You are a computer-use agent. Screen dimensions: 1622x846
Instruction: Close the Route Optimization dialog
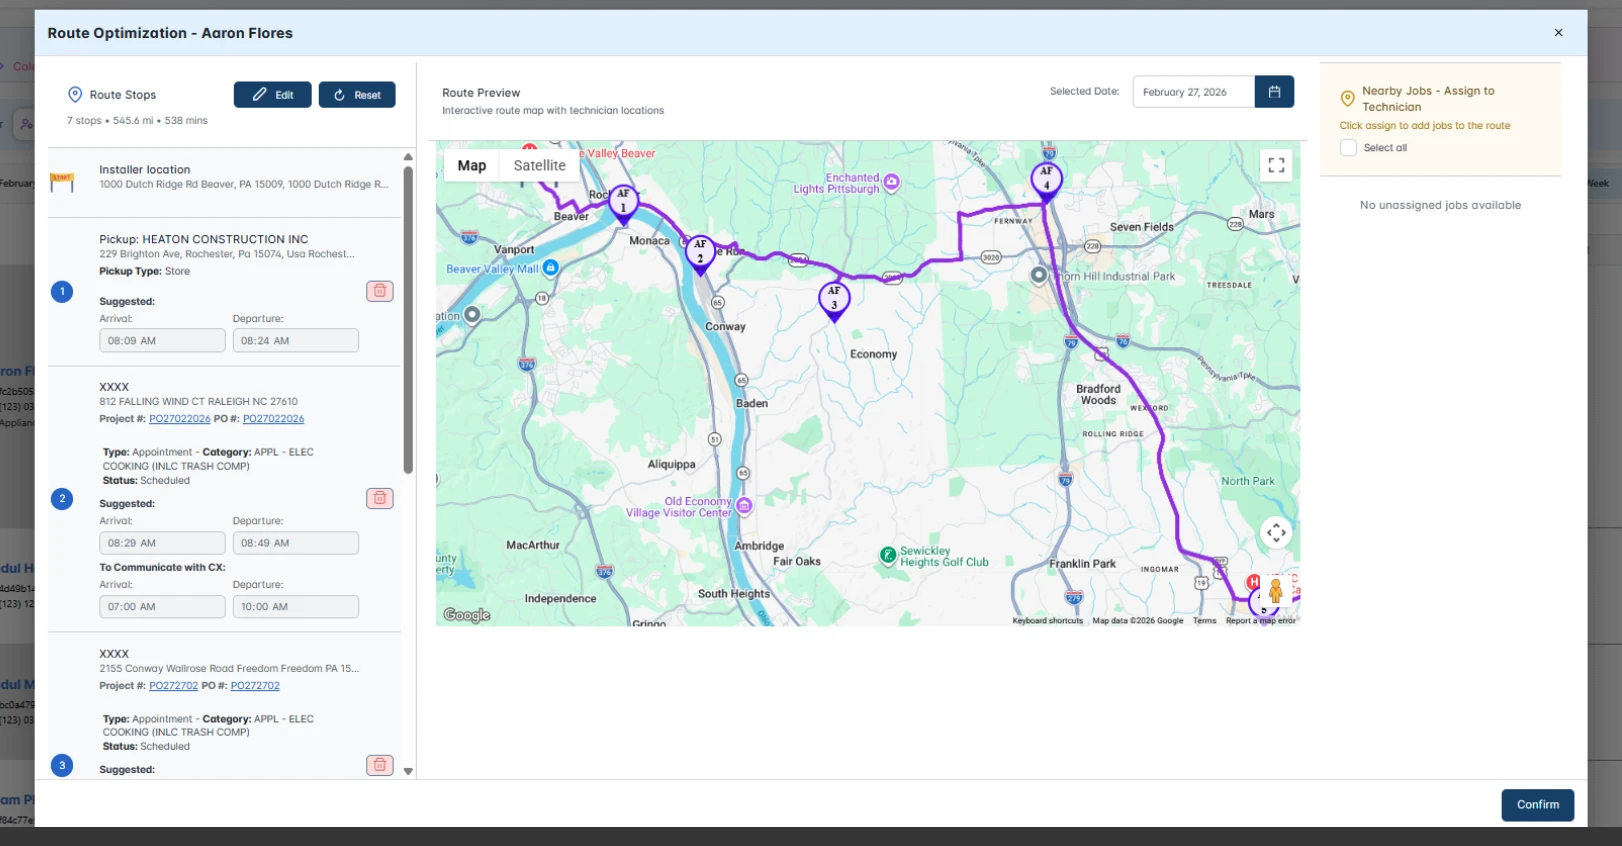1558,33
